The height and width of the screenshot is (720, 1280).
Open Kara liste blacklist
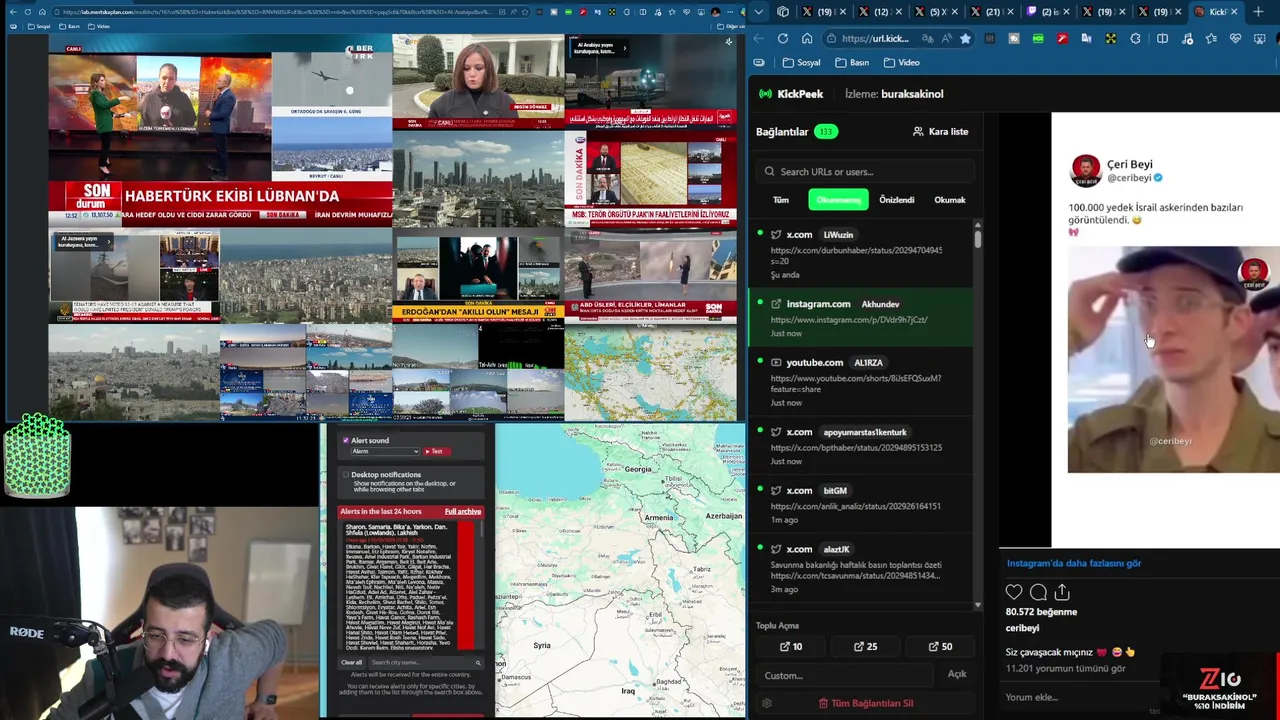[940, 131]
